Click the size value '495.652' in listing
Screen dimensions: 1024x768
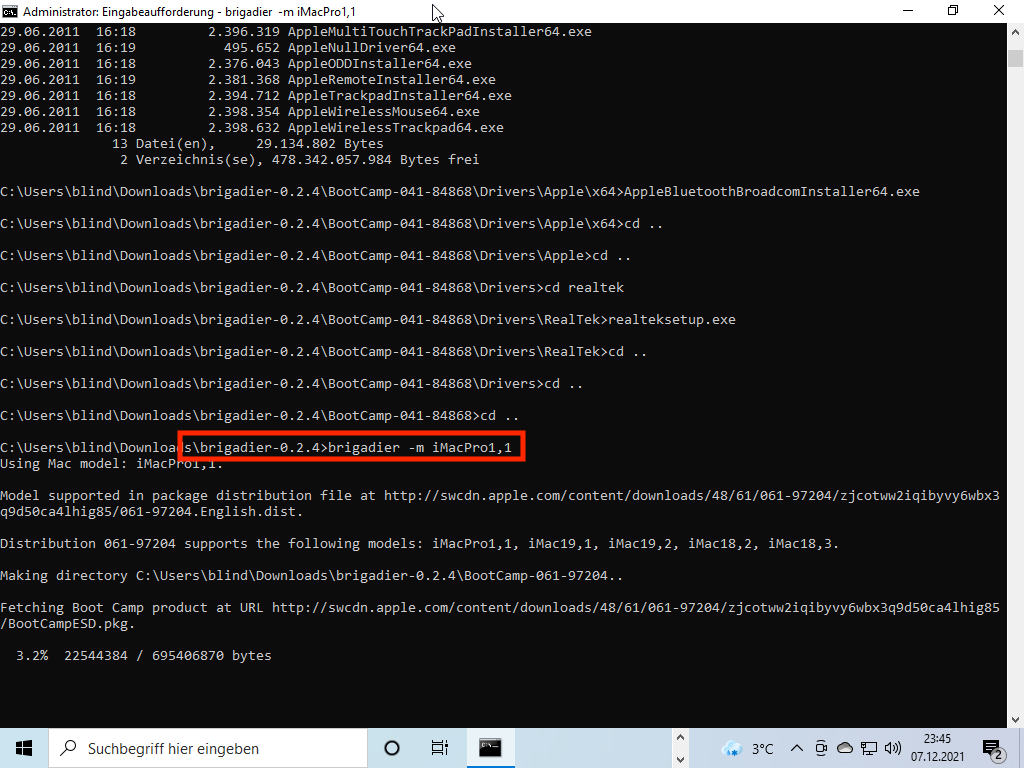point(252,48)
